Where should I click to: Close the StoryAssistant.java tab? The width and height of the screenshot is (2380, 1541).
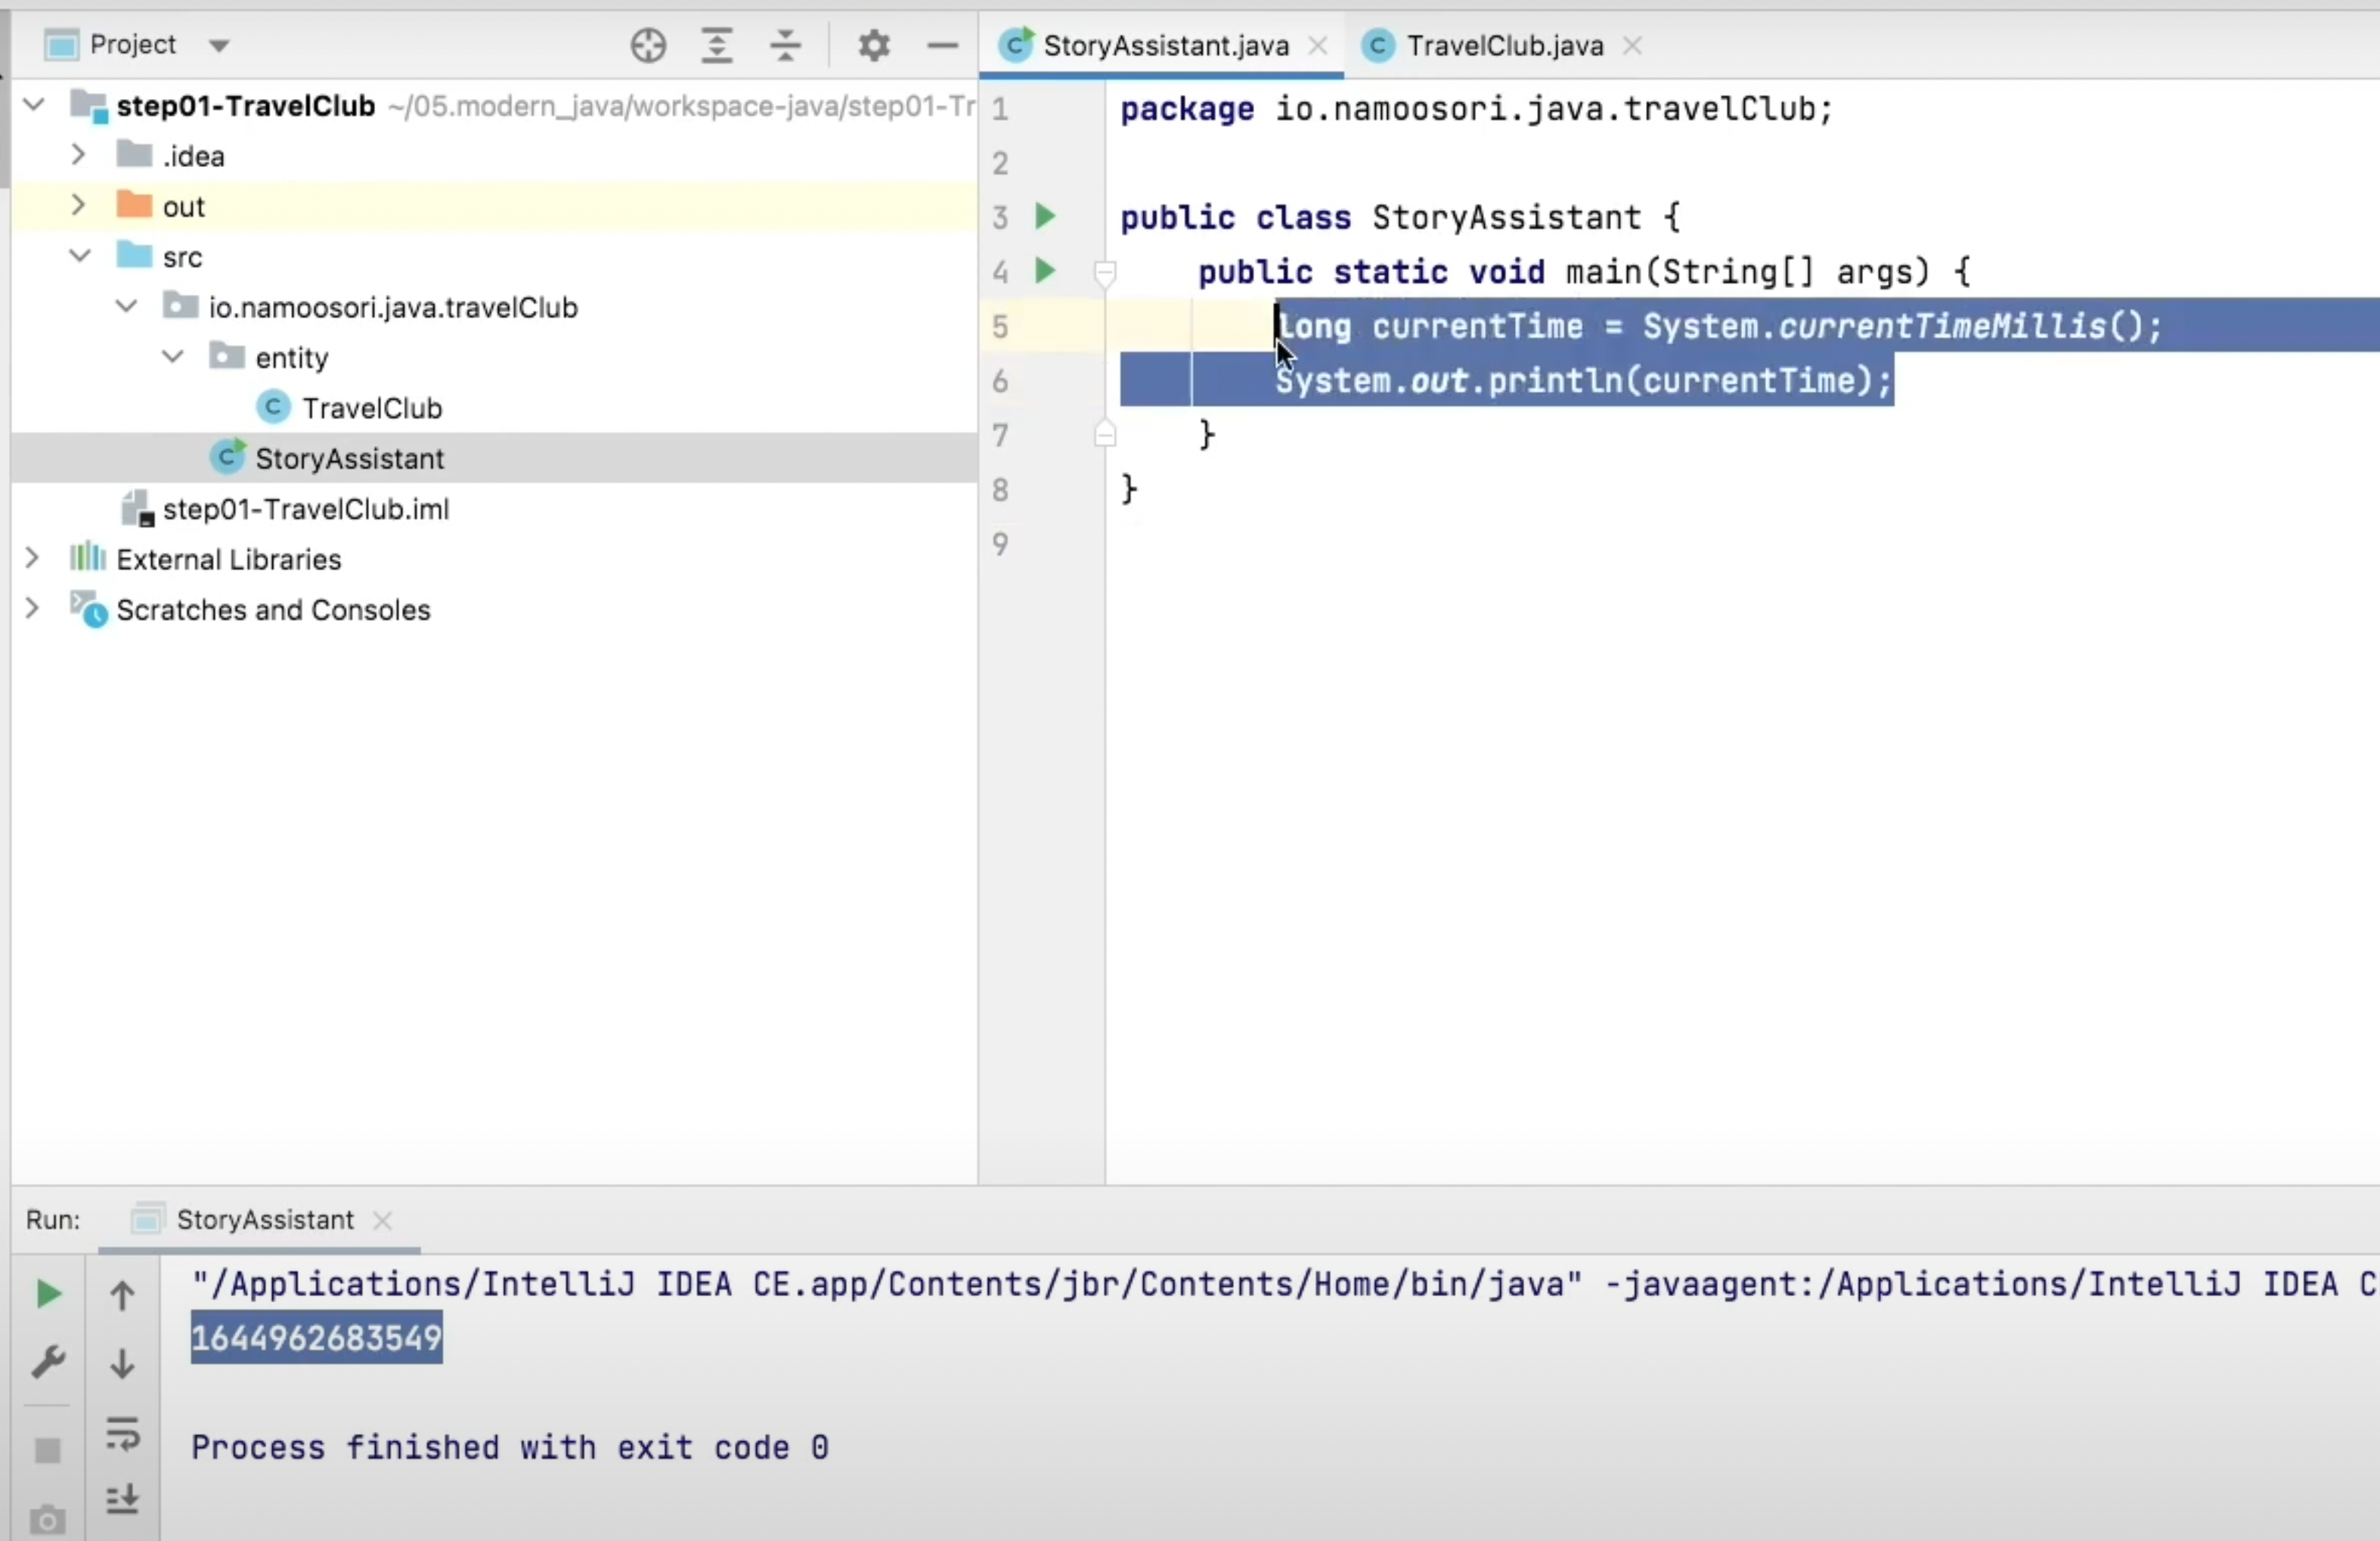[1318, 46]
